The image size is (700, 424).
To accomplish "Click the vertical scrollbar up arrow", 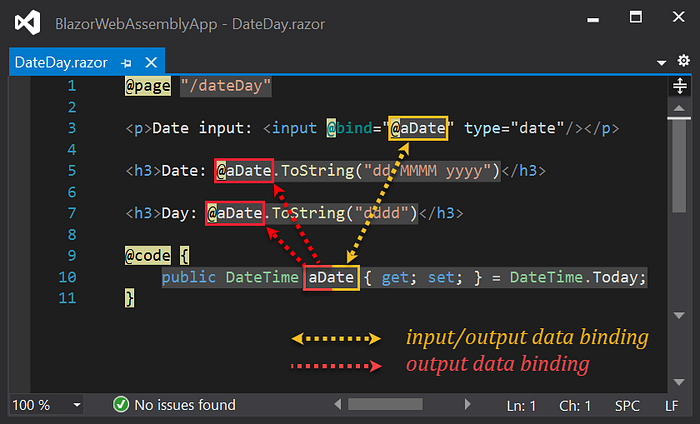I will [x=679, y=108].
